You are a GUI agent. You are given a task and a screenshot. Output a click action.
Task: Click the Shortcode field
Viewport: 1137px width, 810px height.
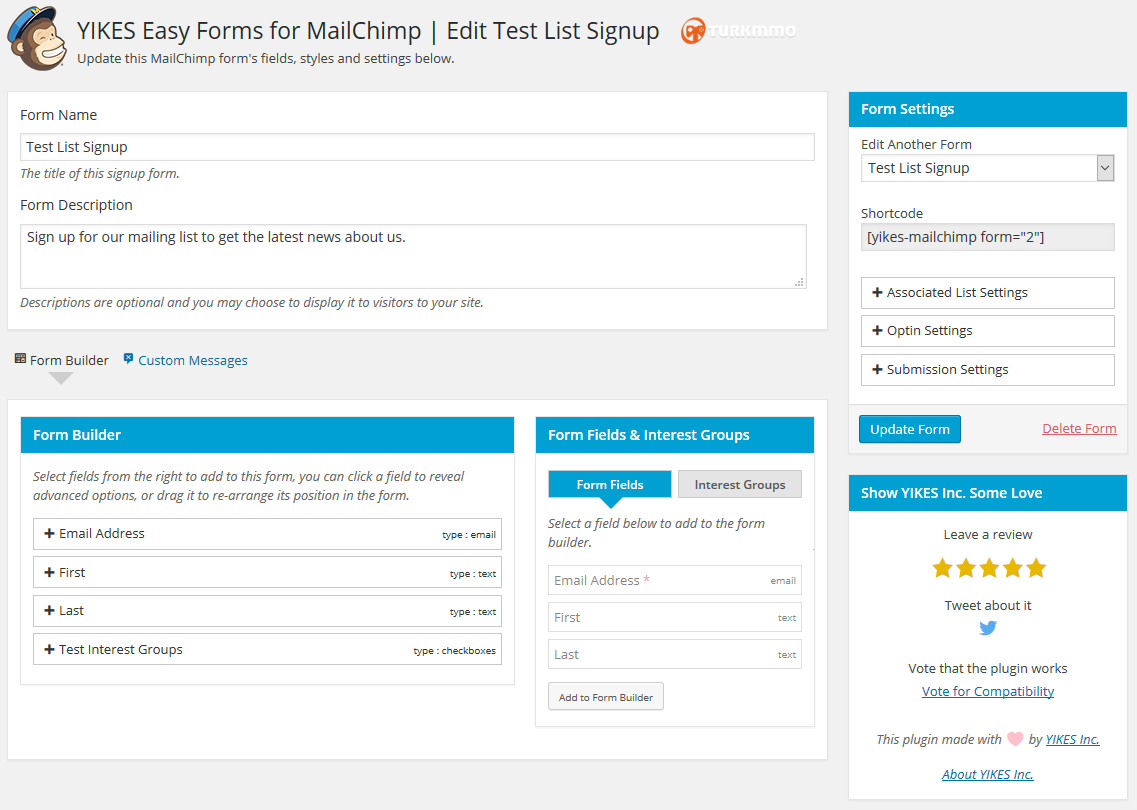pyautogui.click(x=987, y=237)
